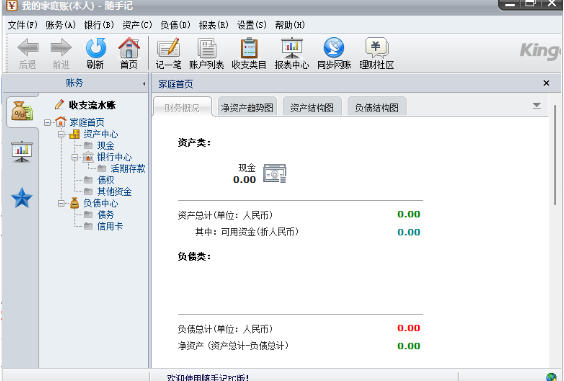Image resolution: width=564 pixels, height=381 pixels.
Task: Open the 资产(C) menu
Action: [x=137, y=25]
